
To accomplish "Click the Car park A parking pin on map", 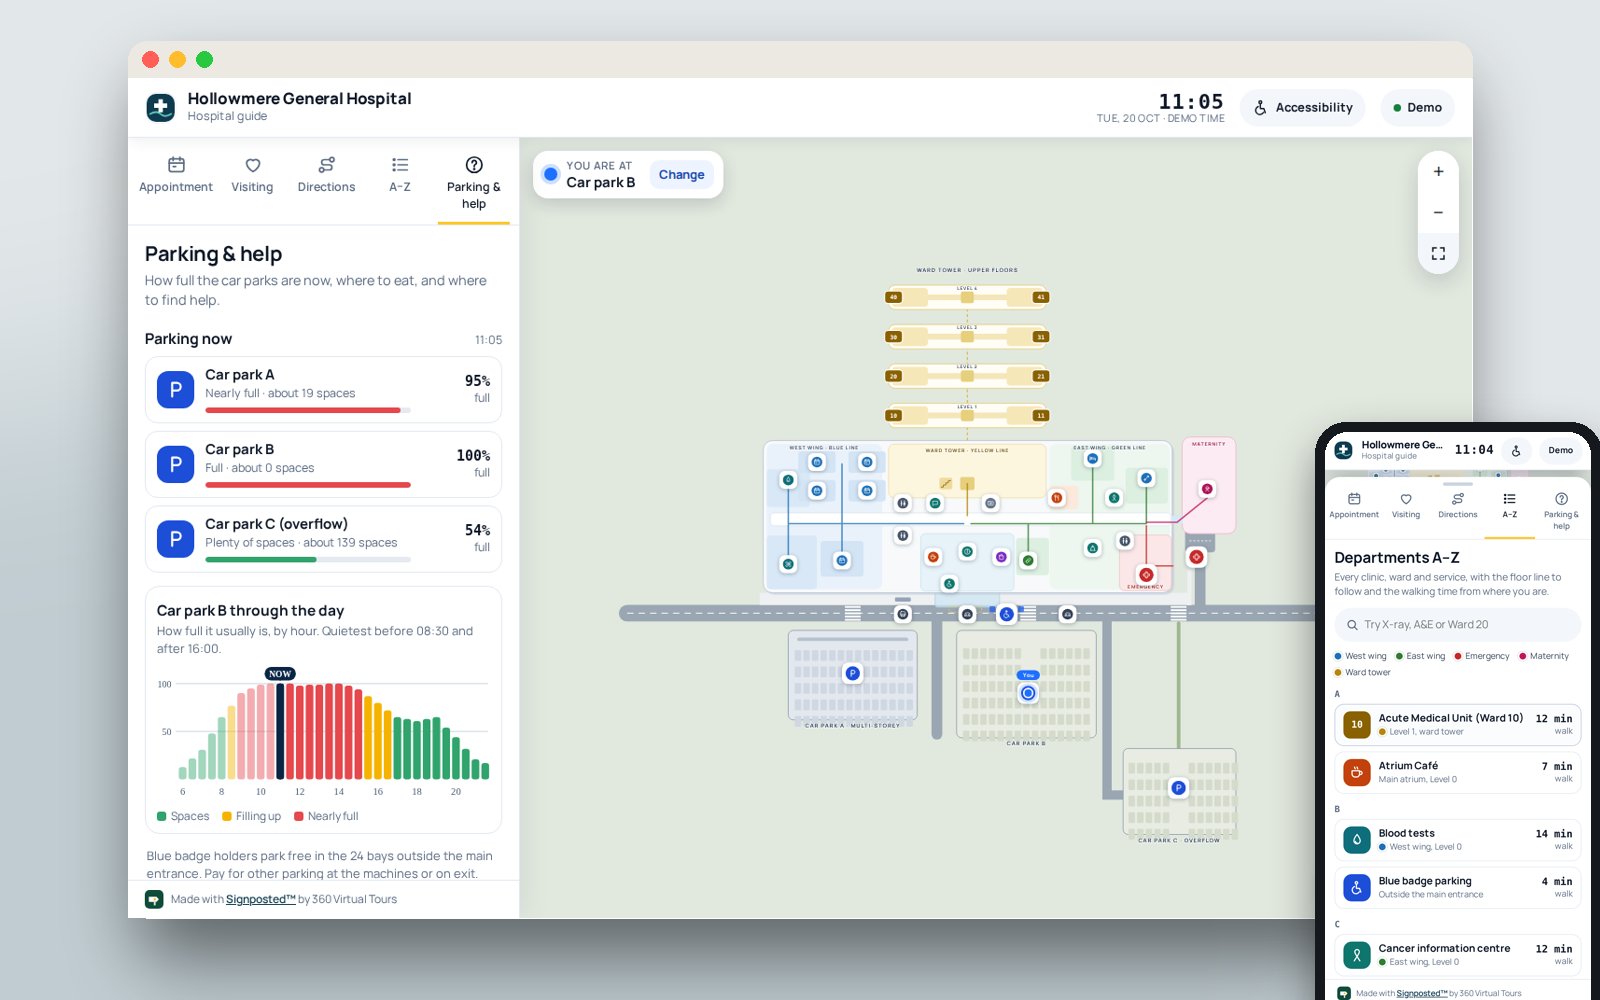I will click(x=852, y=673).
